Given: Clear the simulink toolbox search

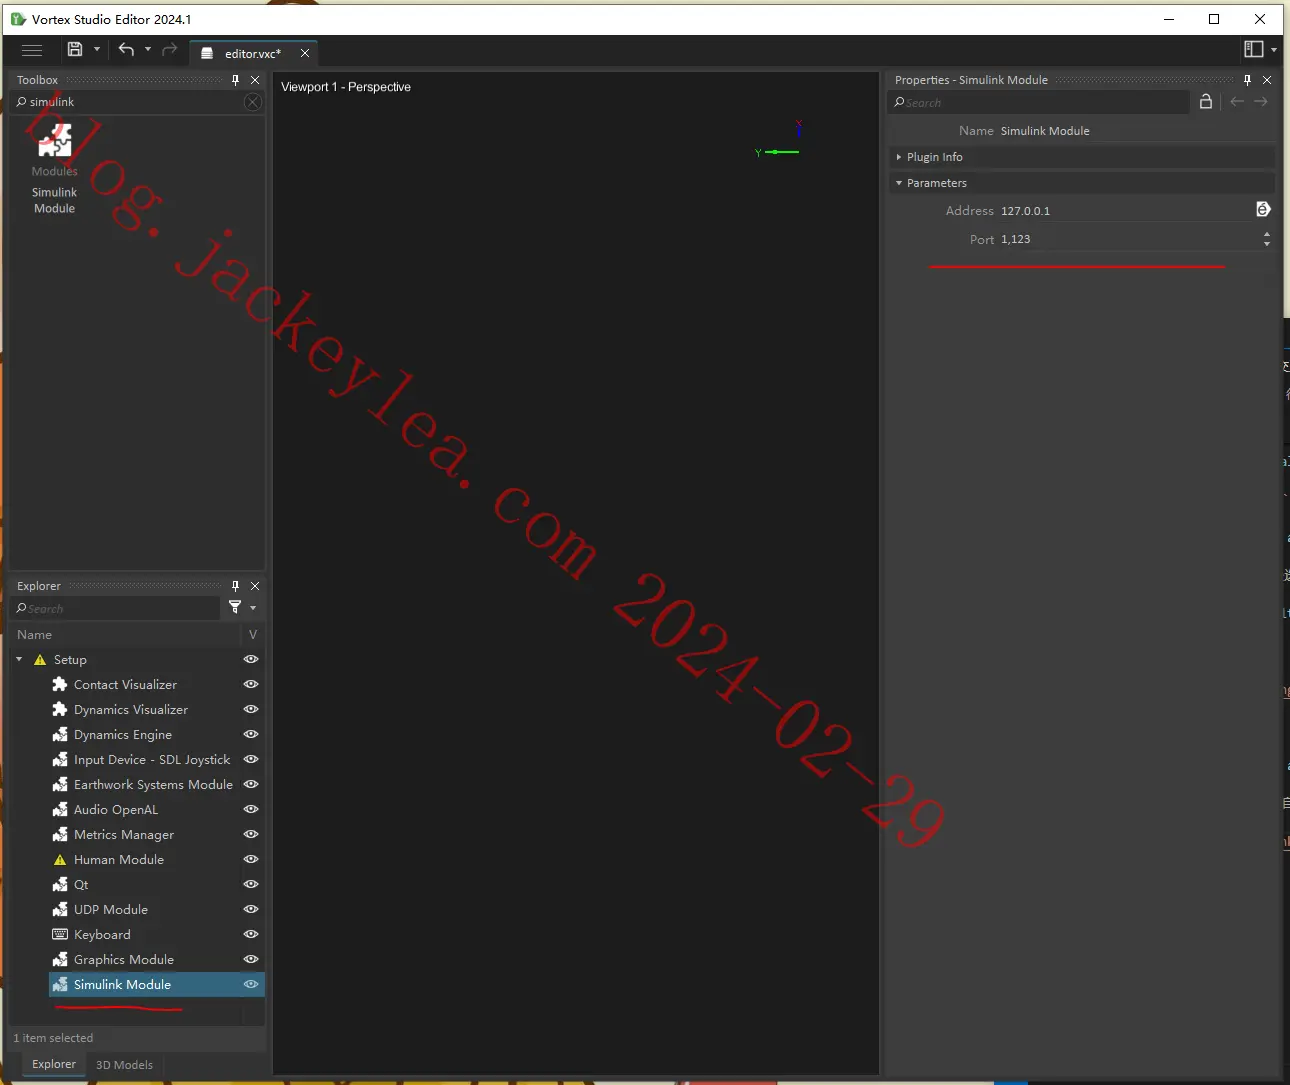Looking at the screenshot, I should click(x=253, y=102).
